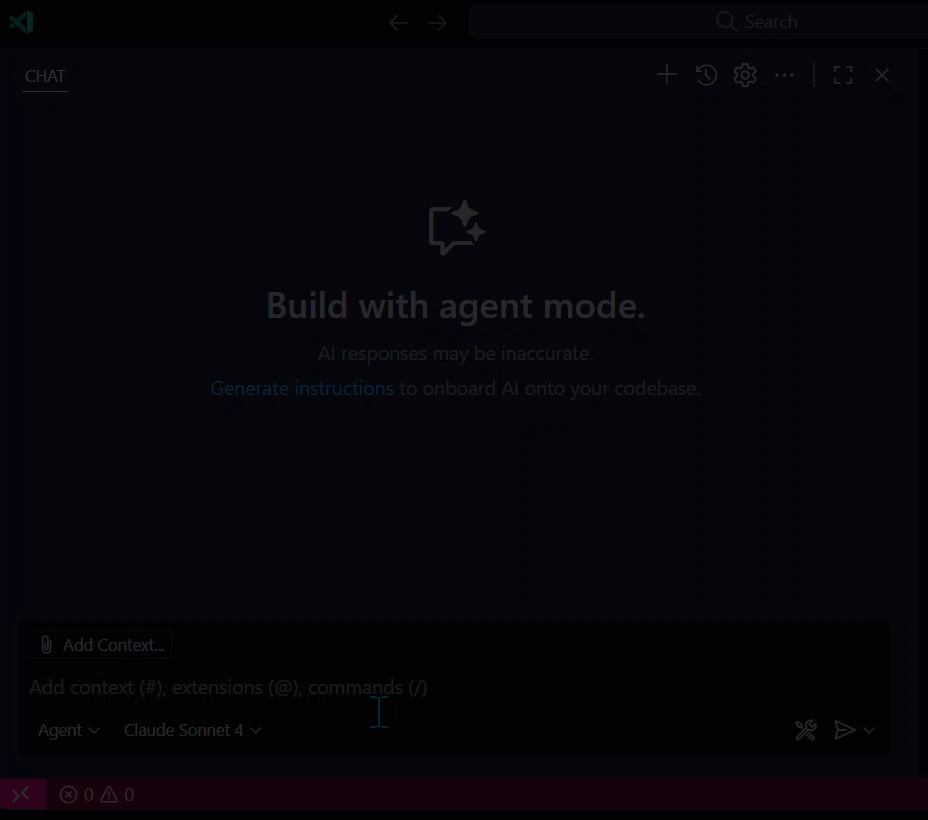Maximize the chat panel
Viewport: 928px width, 820px height.
(x=842, y=75)
